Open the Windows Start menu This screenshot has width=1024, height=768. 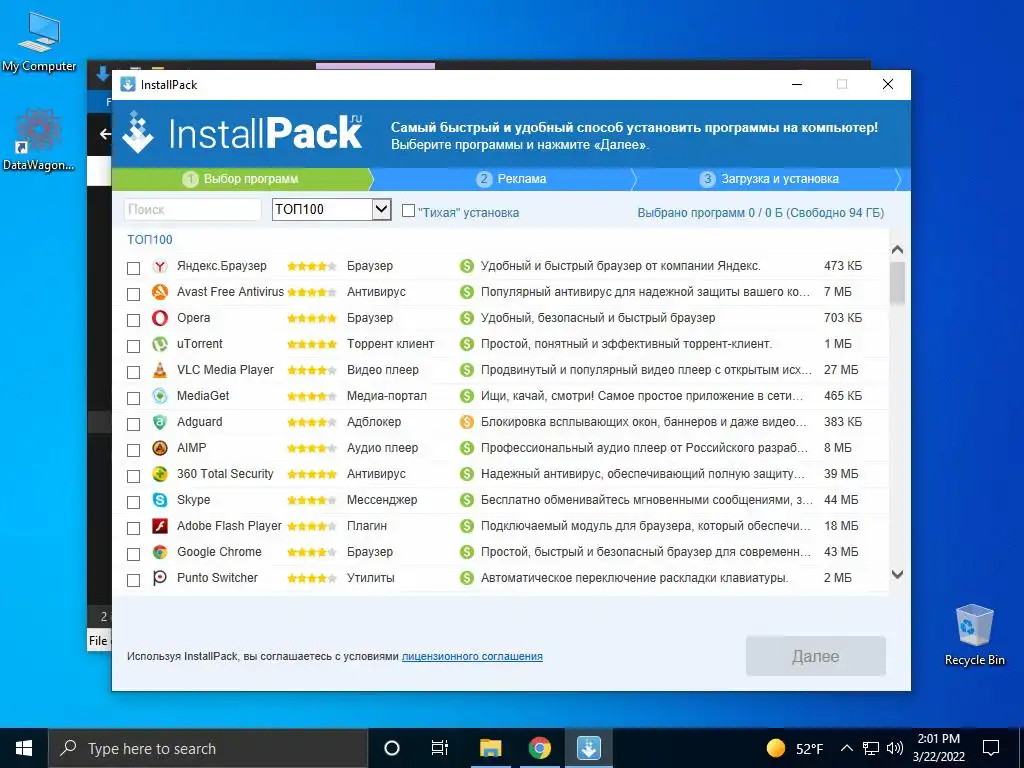tap(24, 748)
